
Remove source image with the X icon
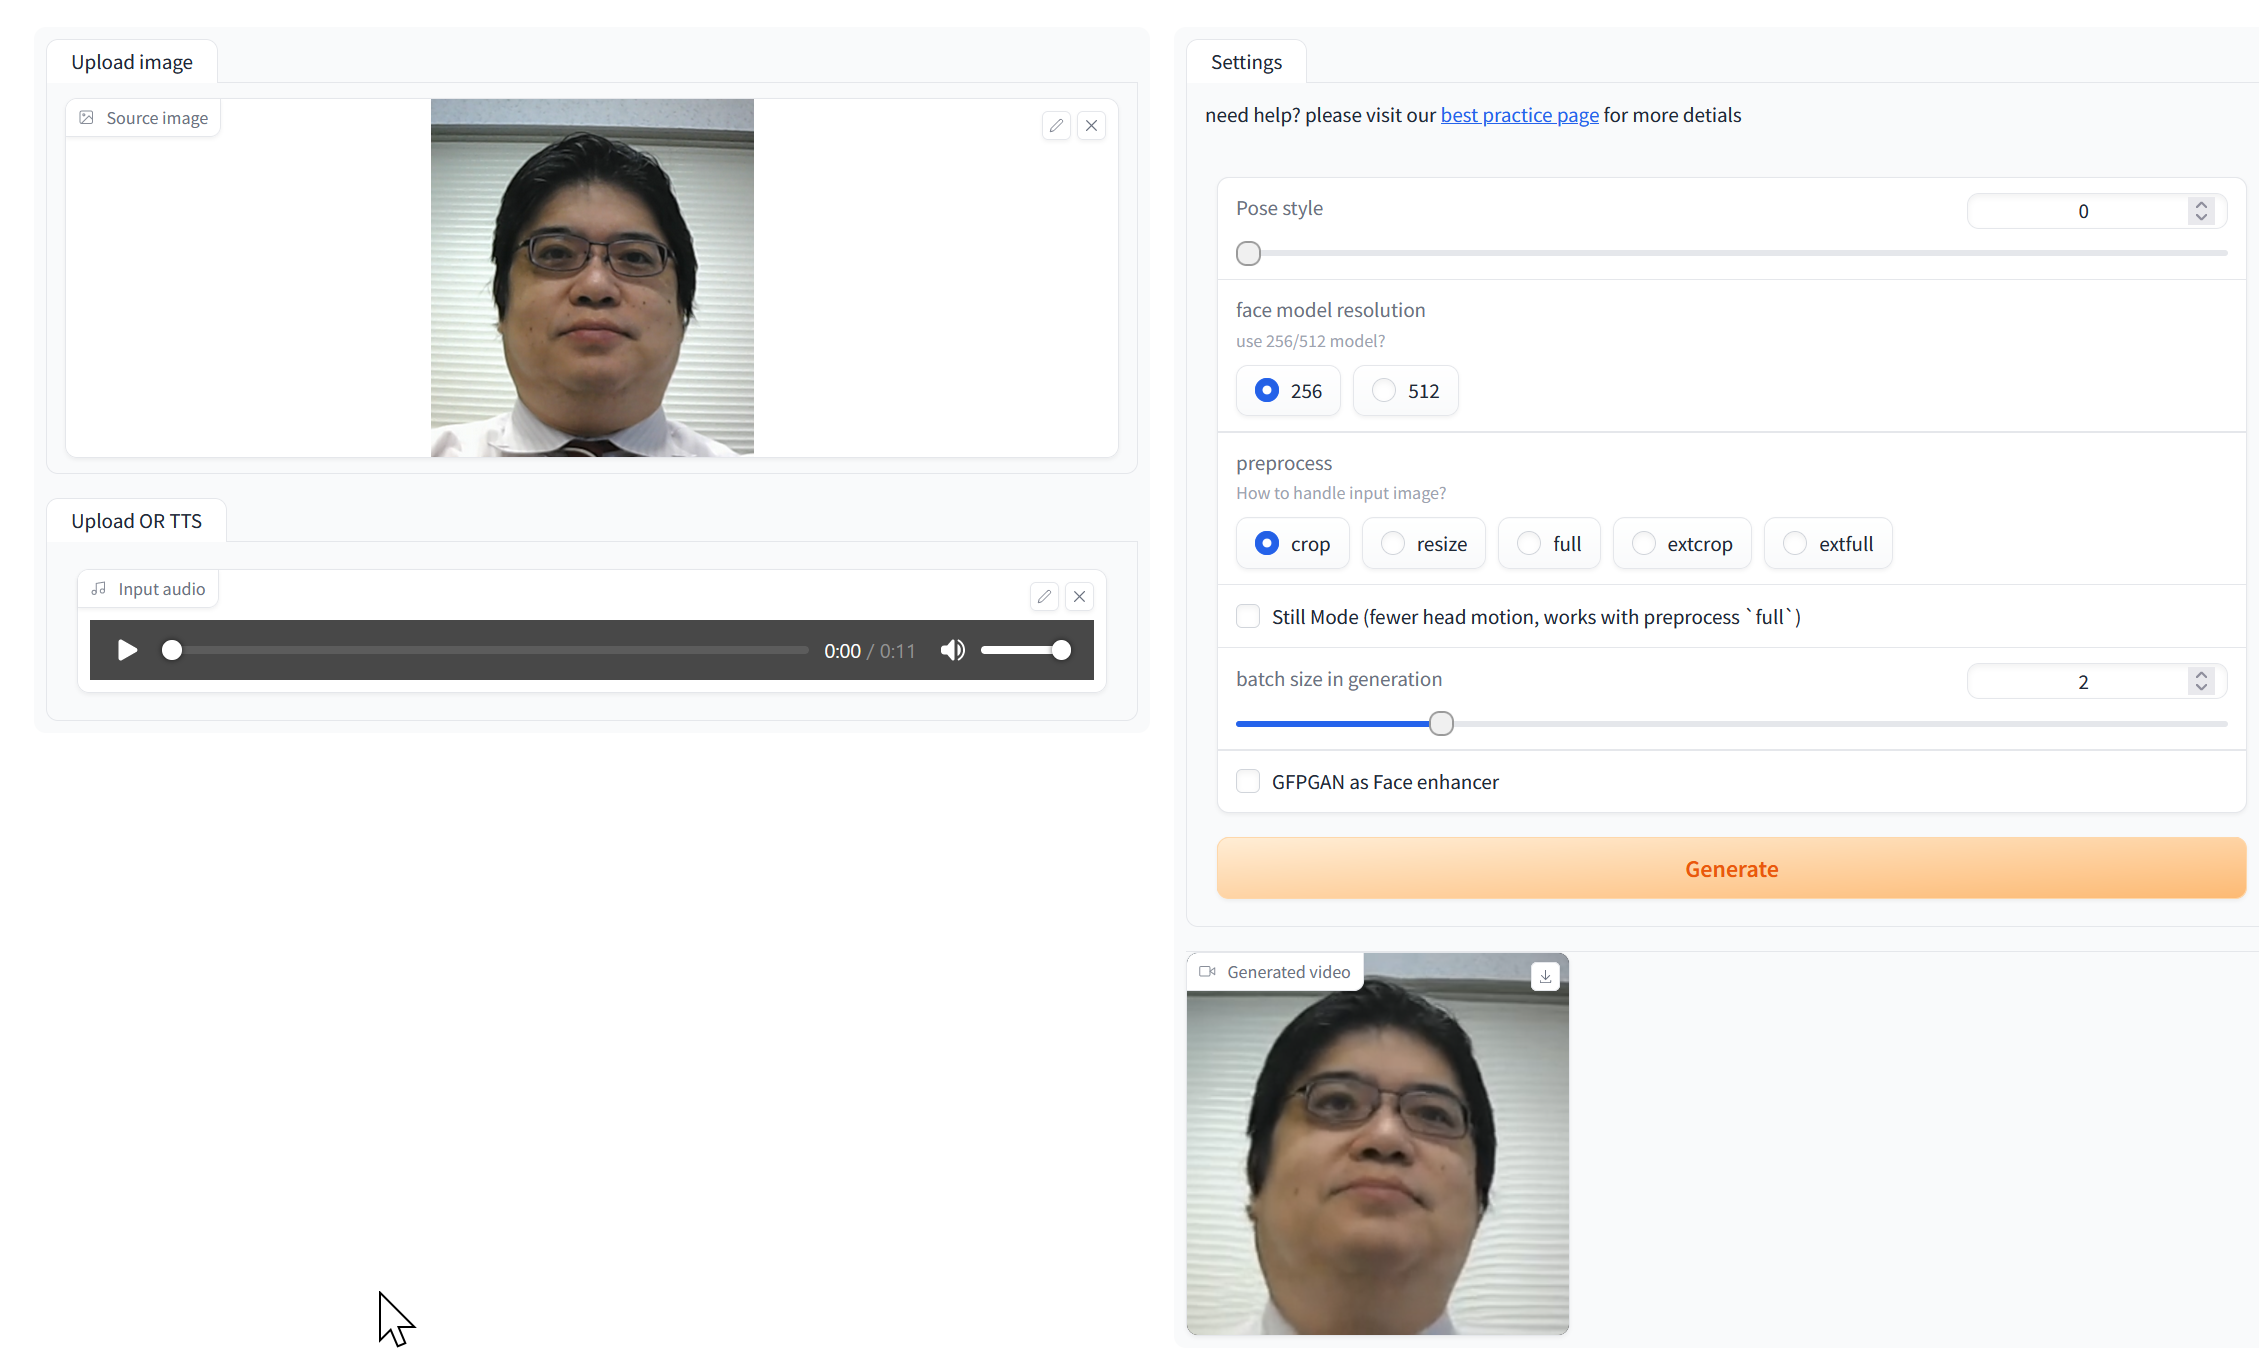click(x=1091, y=126)
